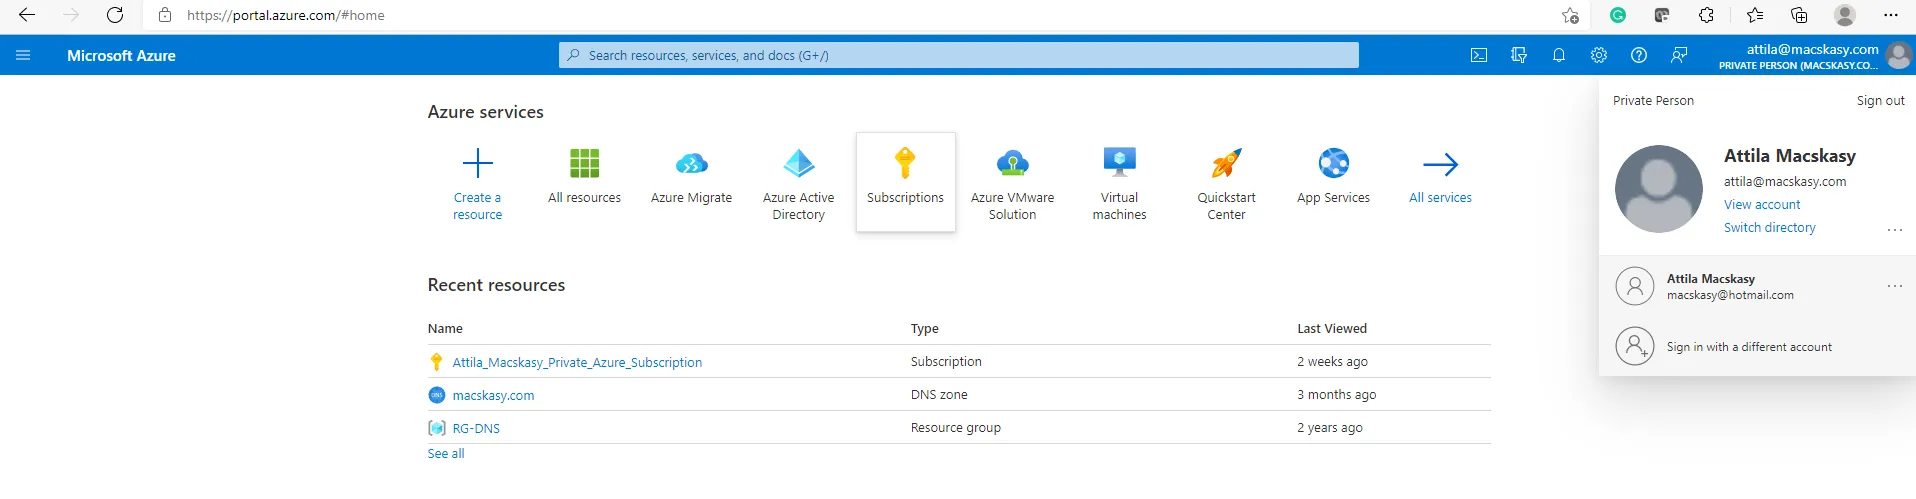Focus the Search resources, services, and docs box
1916x499 pixels.
click(958, 55)
